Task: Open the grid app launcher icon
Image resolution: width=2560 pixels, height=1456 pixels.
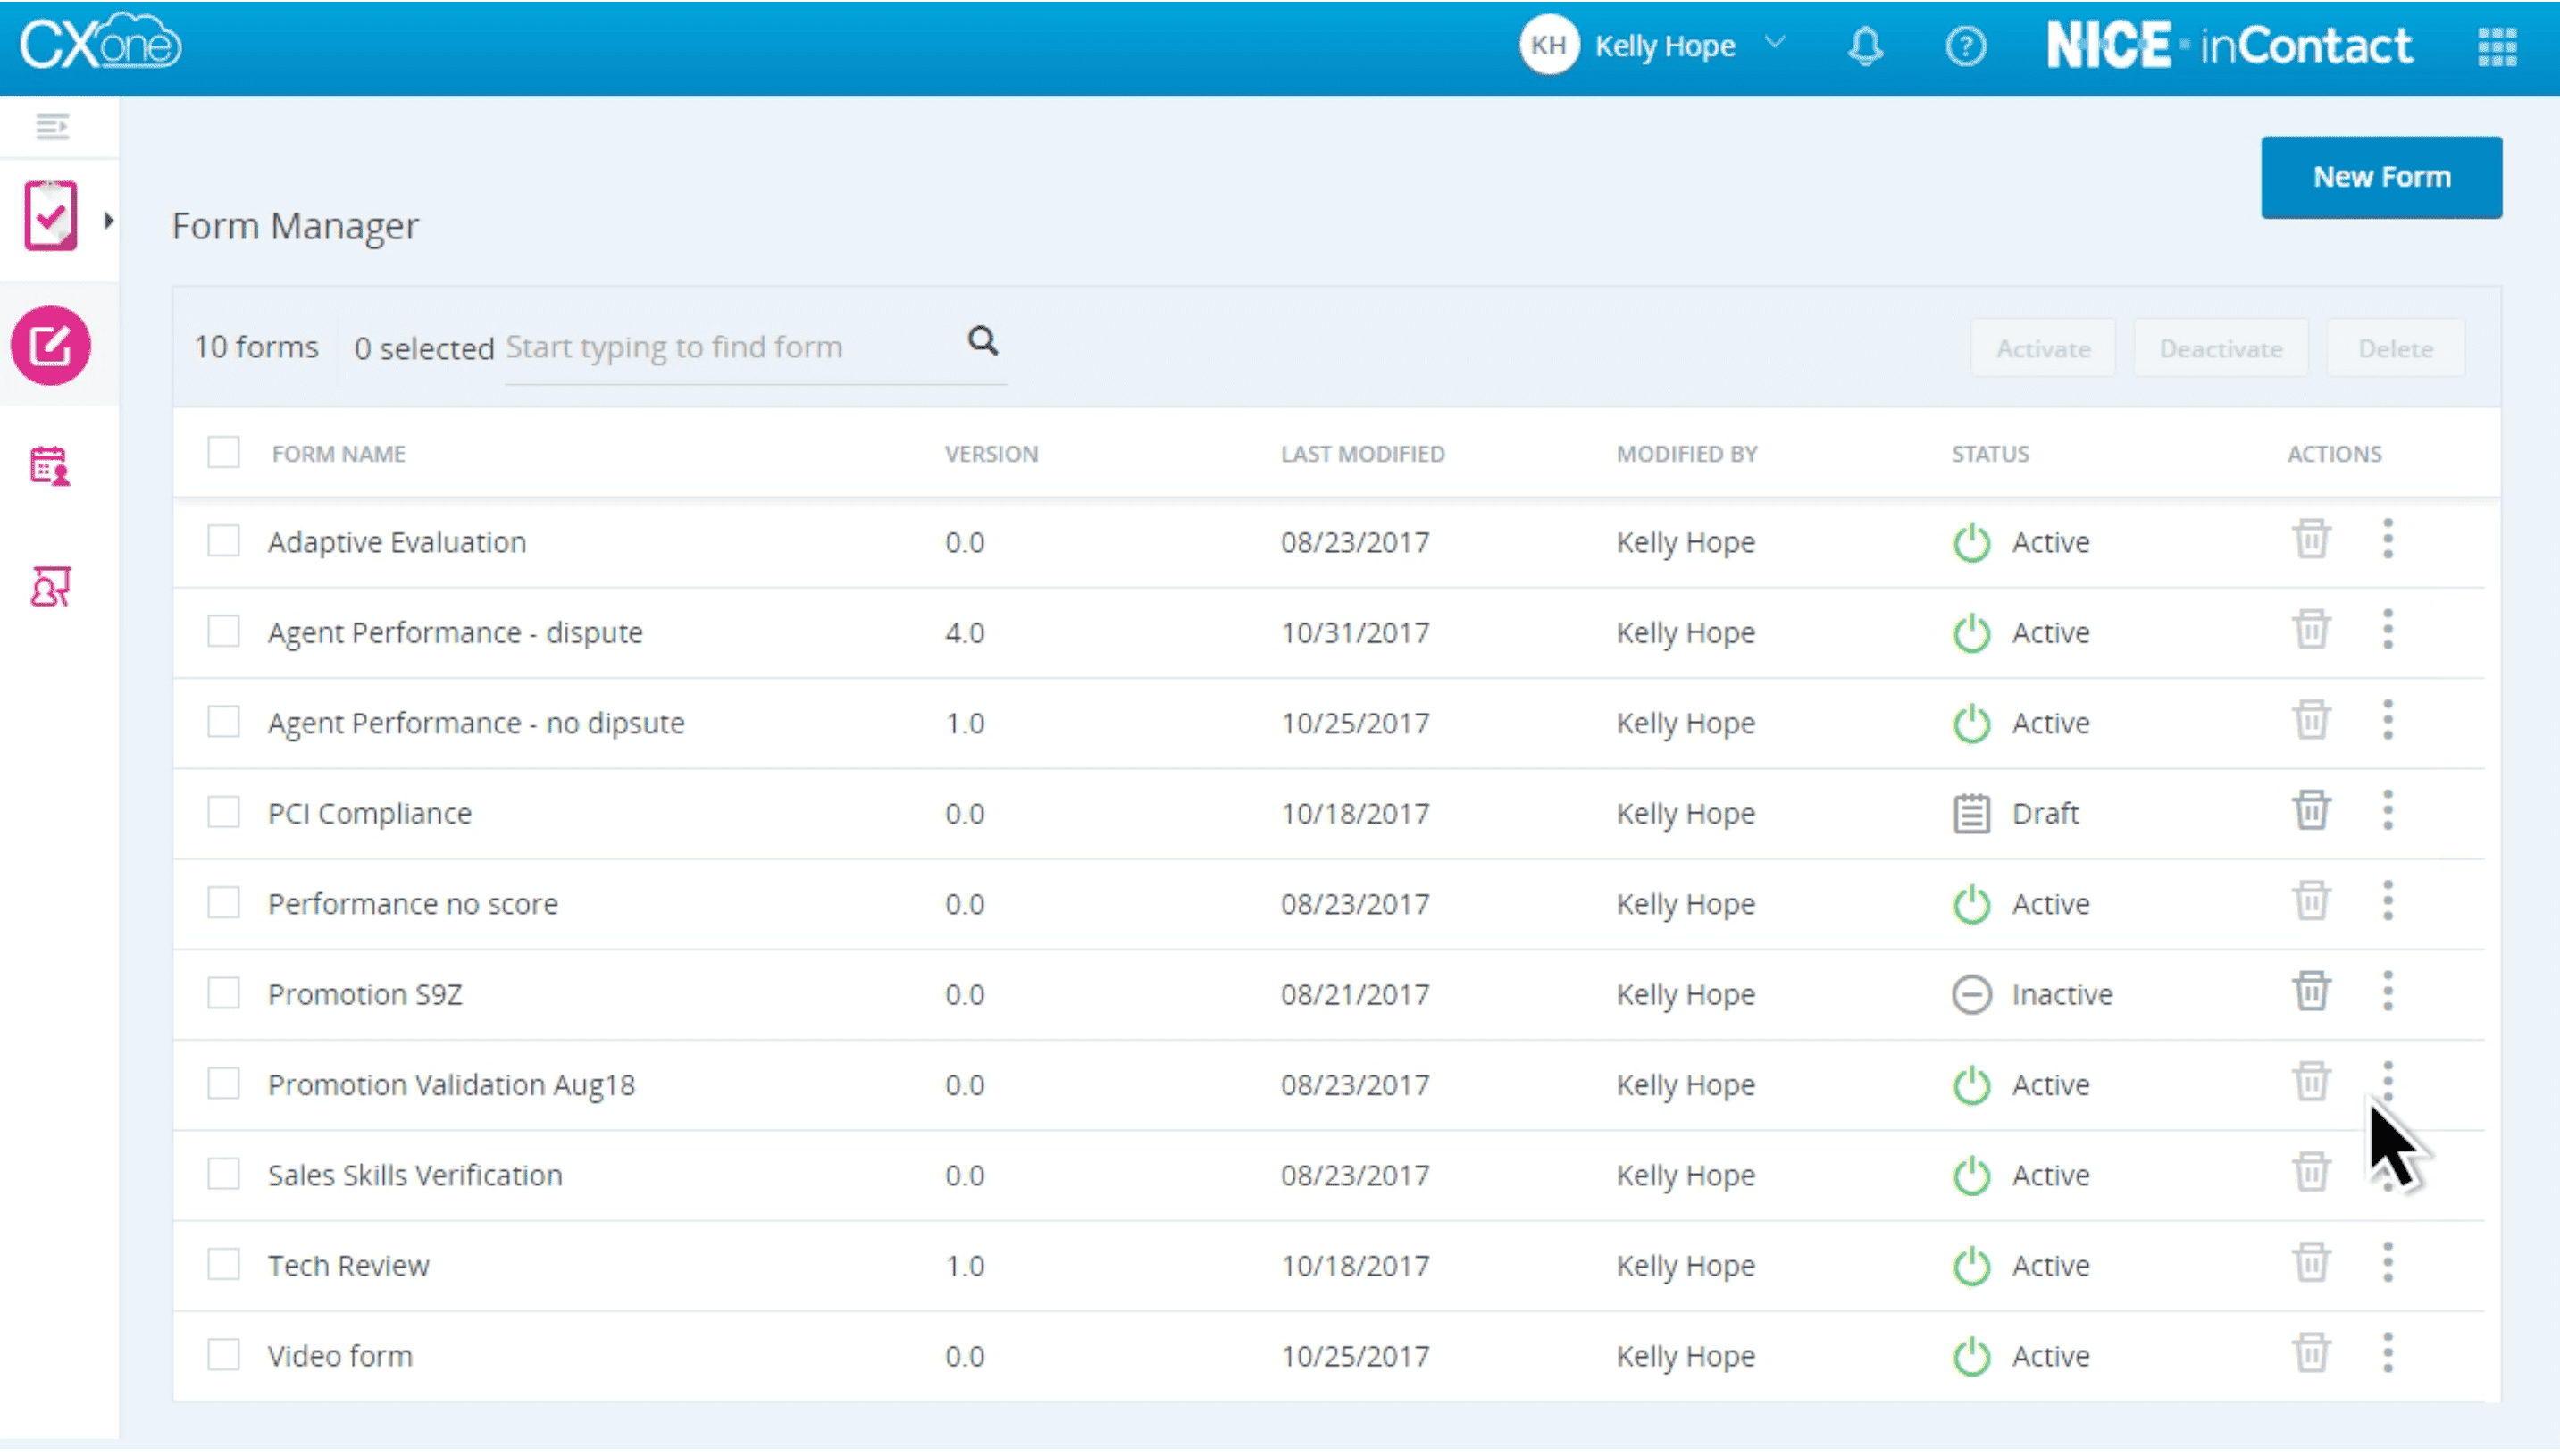Action: pos(2497,46)
